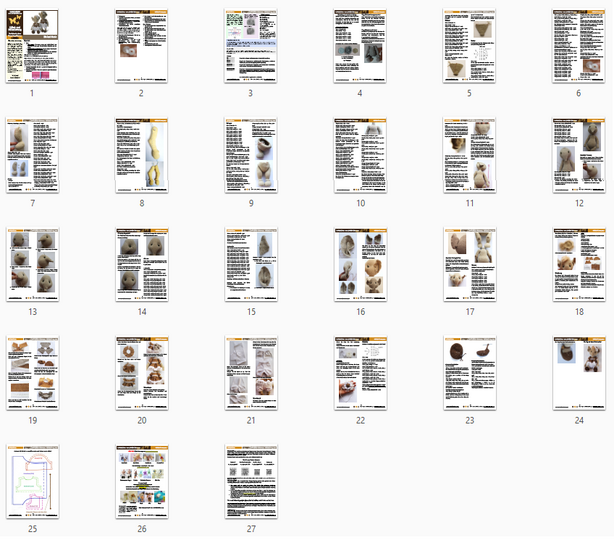Select page 13 thumbnail with six photos
Viewport: 614px width, 540px height.
pos(32,263)
